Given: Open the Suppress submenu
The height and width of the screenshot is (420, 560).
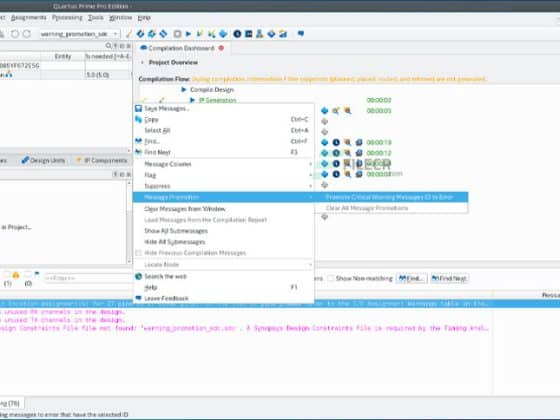Looking at the screenshot, I should tap(224, 186).
